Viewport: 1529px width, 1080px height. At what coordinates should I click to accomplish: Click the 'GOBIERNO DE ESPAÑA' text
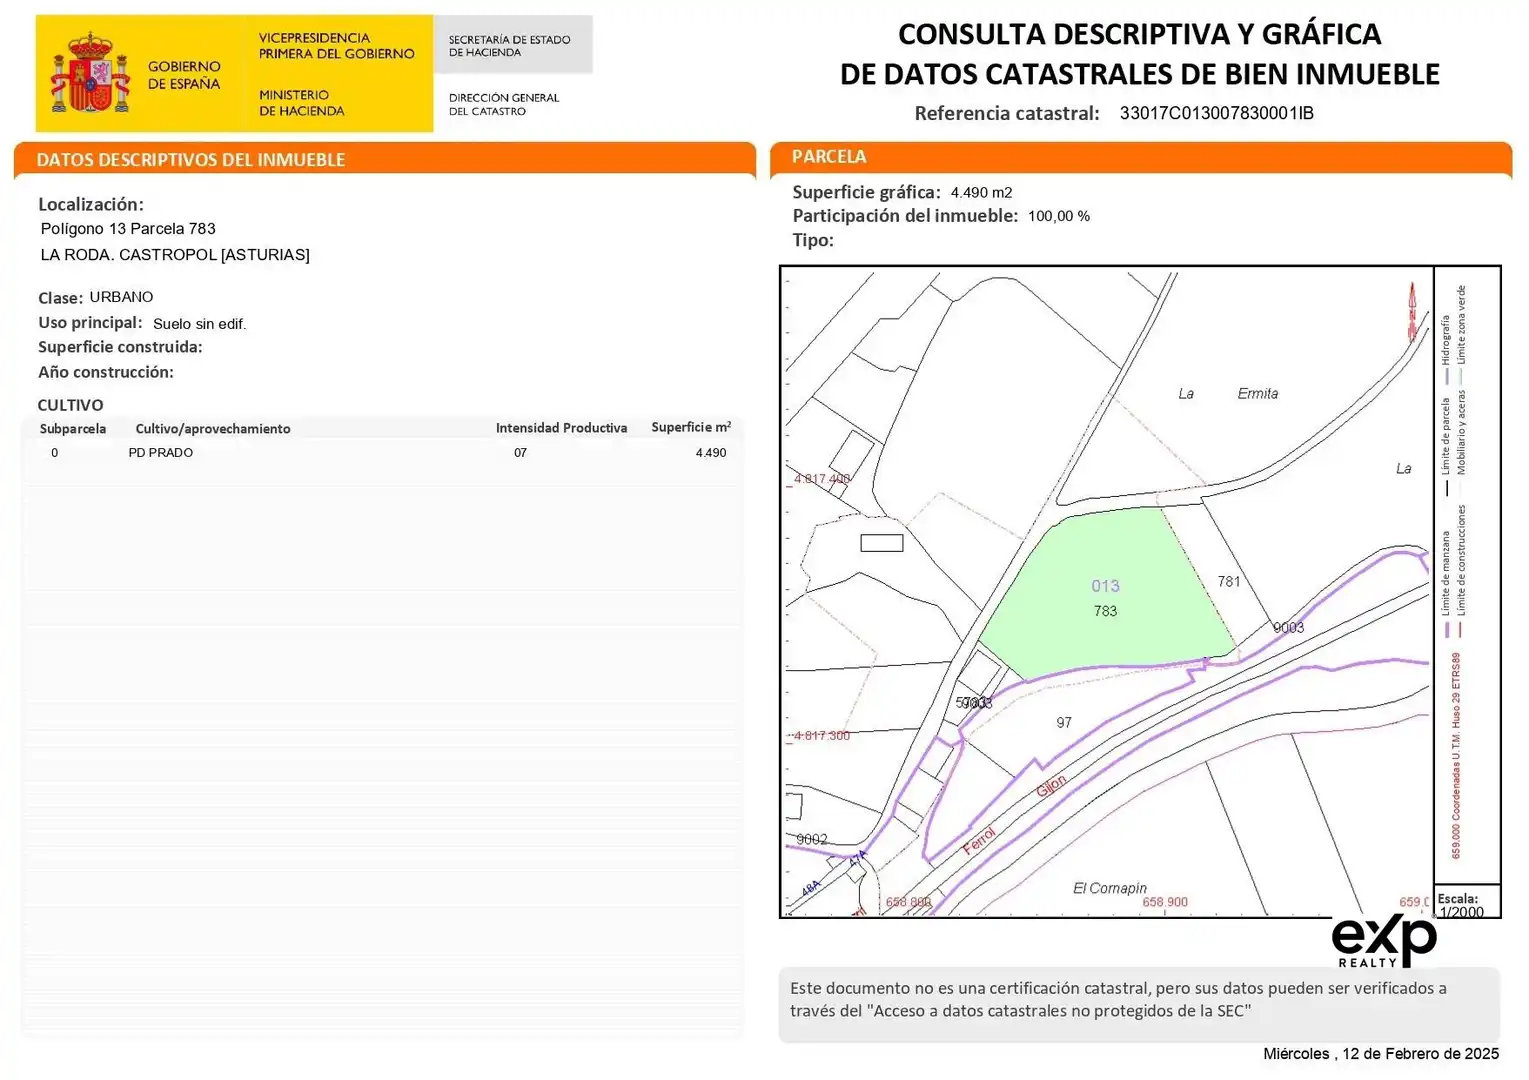[184, 75]
